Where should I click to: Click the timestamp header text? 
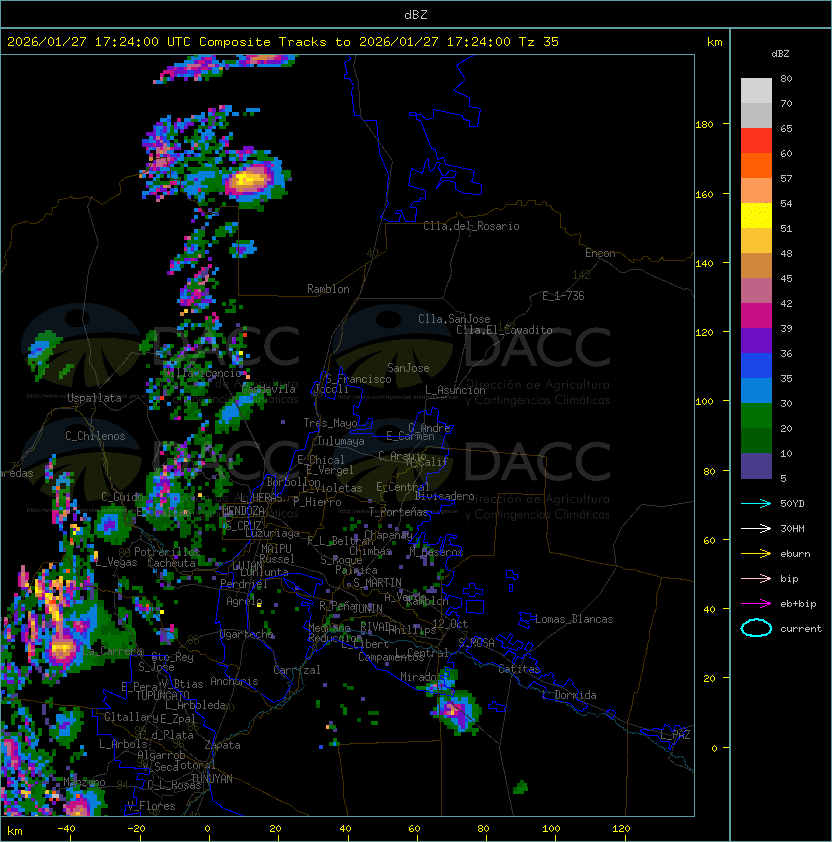(283, 42)
